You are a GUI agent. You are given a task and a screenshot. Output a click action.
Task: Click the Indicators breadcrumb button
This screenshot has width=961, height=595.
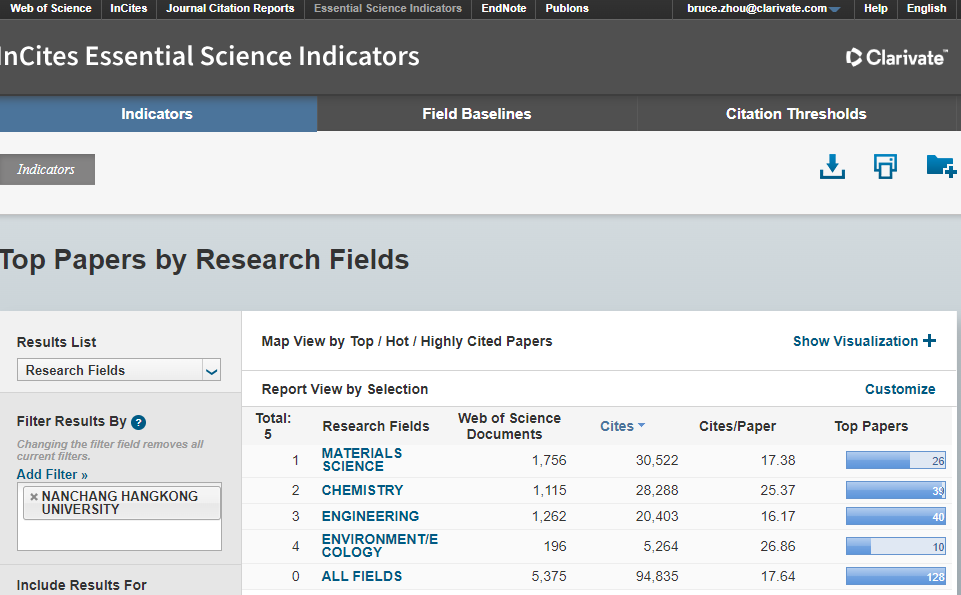click(46, 170)
